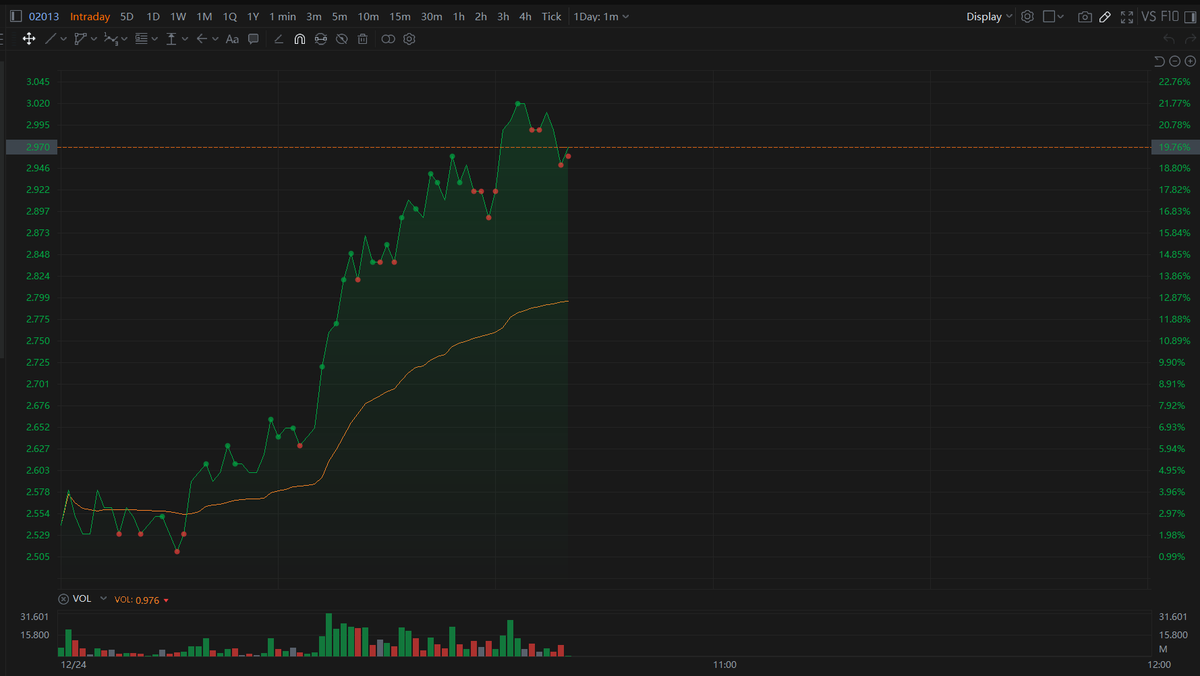The width and height of the screenshot is (1200, 676).
Task: Switch to the 1W timeframe tab
Action: pyautogui.click(x=178, y=16)
